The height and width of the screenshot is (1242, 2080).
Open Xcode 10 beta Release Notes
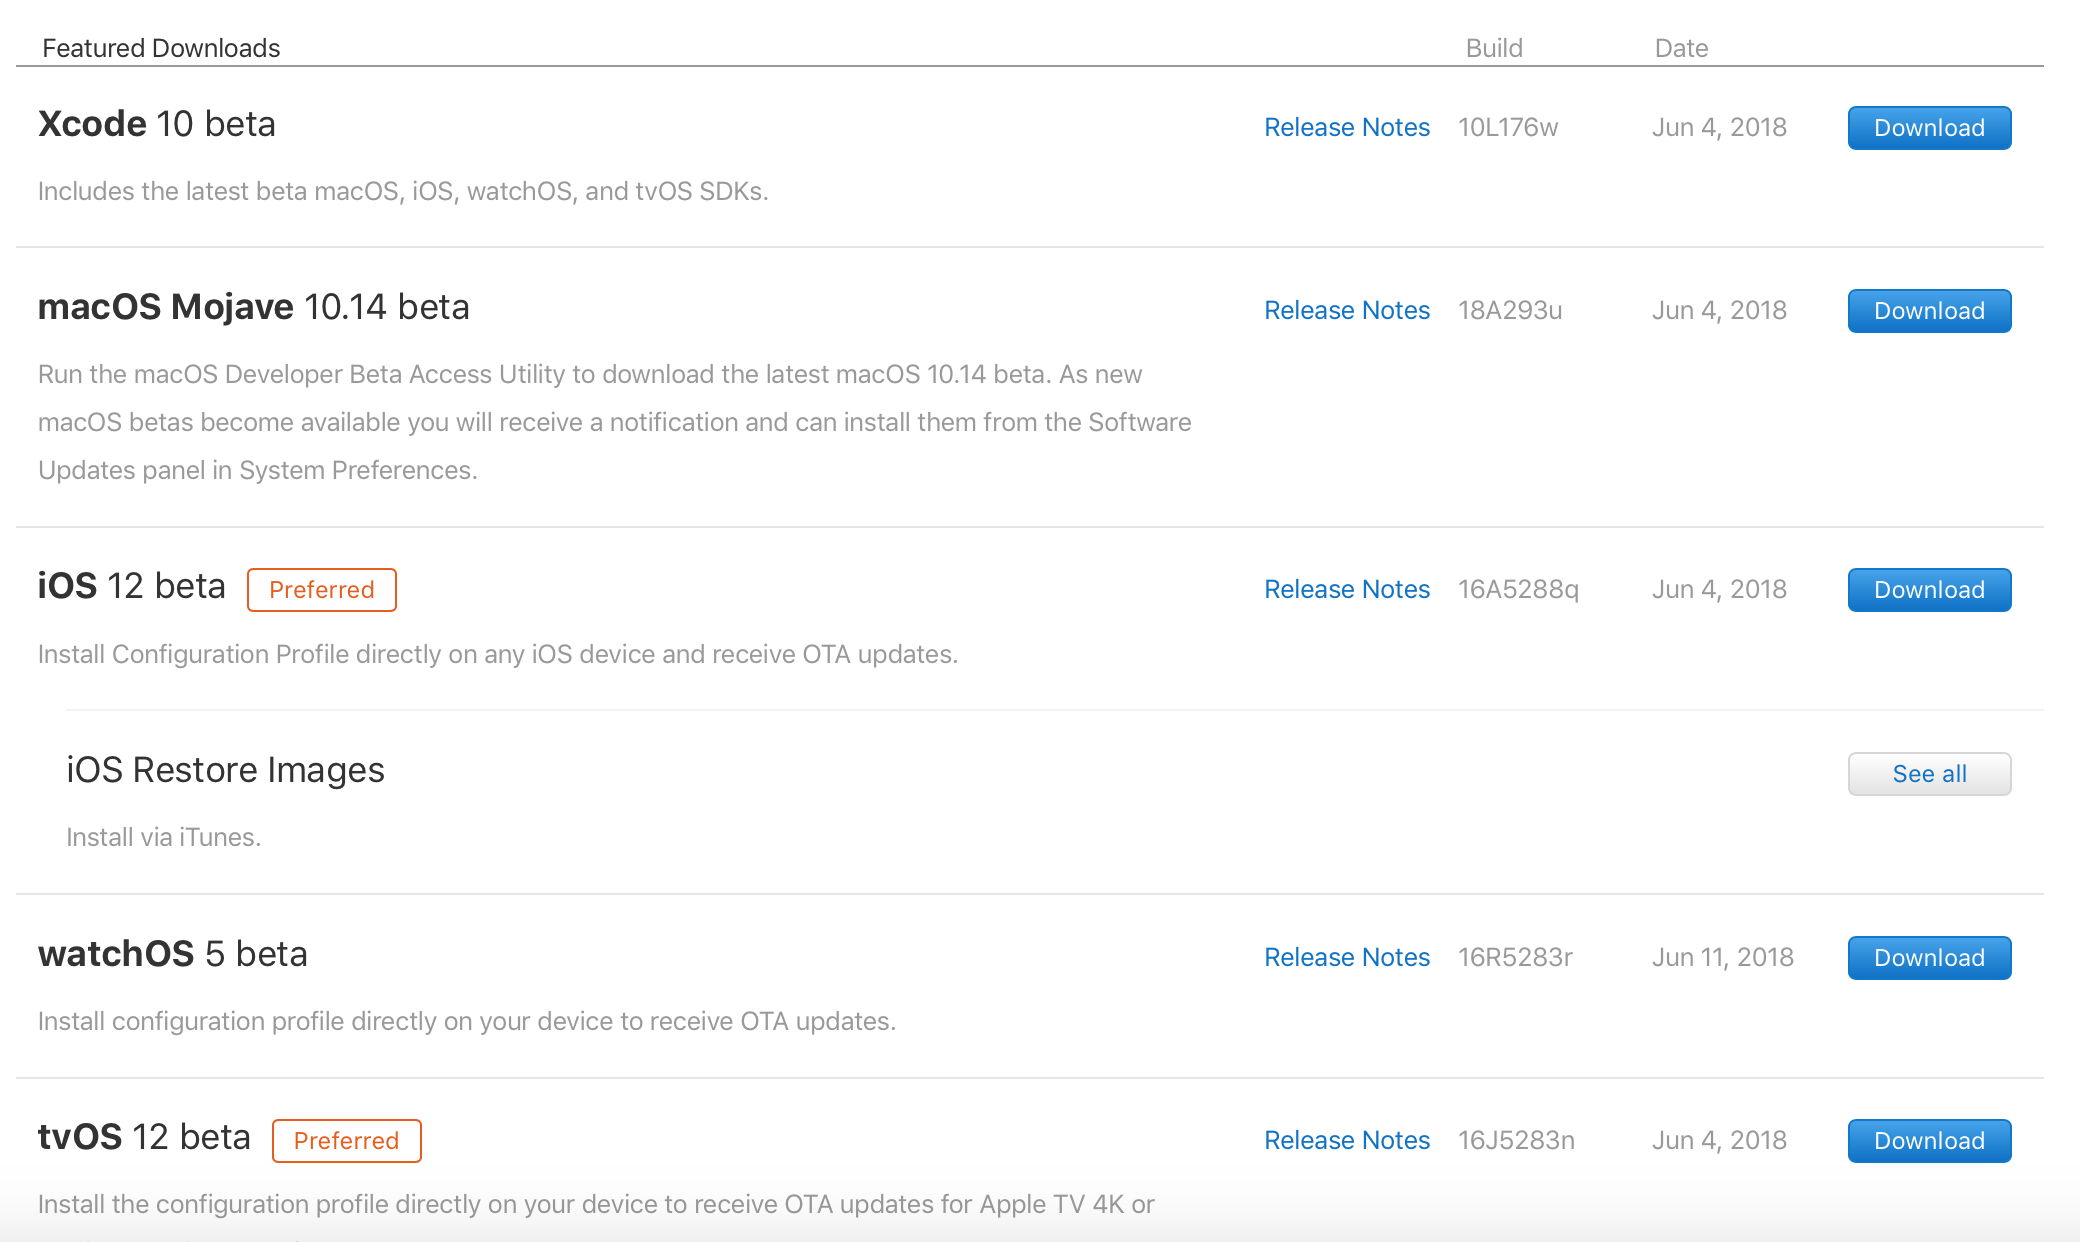point(1346,128)
